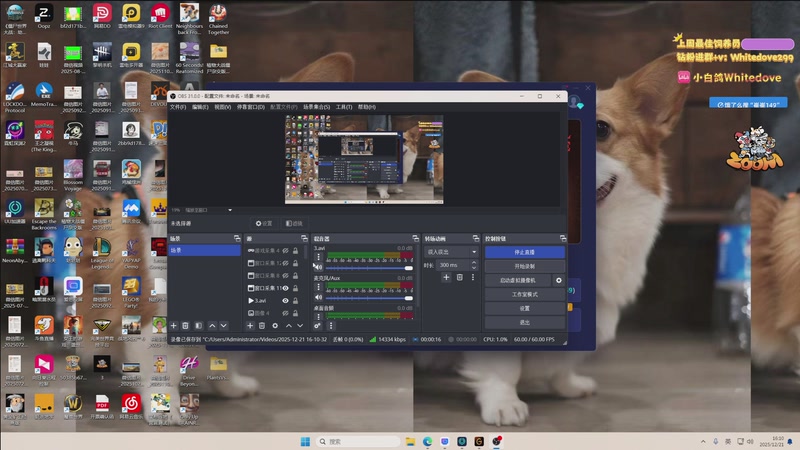Move source down with the Sources down arrow
Screen dimensions: 800x450
click(x=300, y=326)
